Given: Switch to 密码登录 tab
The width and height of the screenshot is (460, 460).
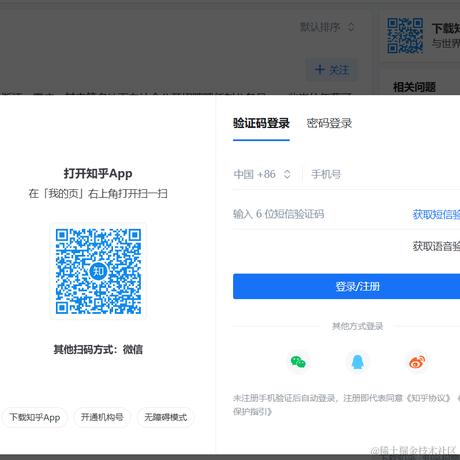Looking at the screenshot, I should pos(329,123).
